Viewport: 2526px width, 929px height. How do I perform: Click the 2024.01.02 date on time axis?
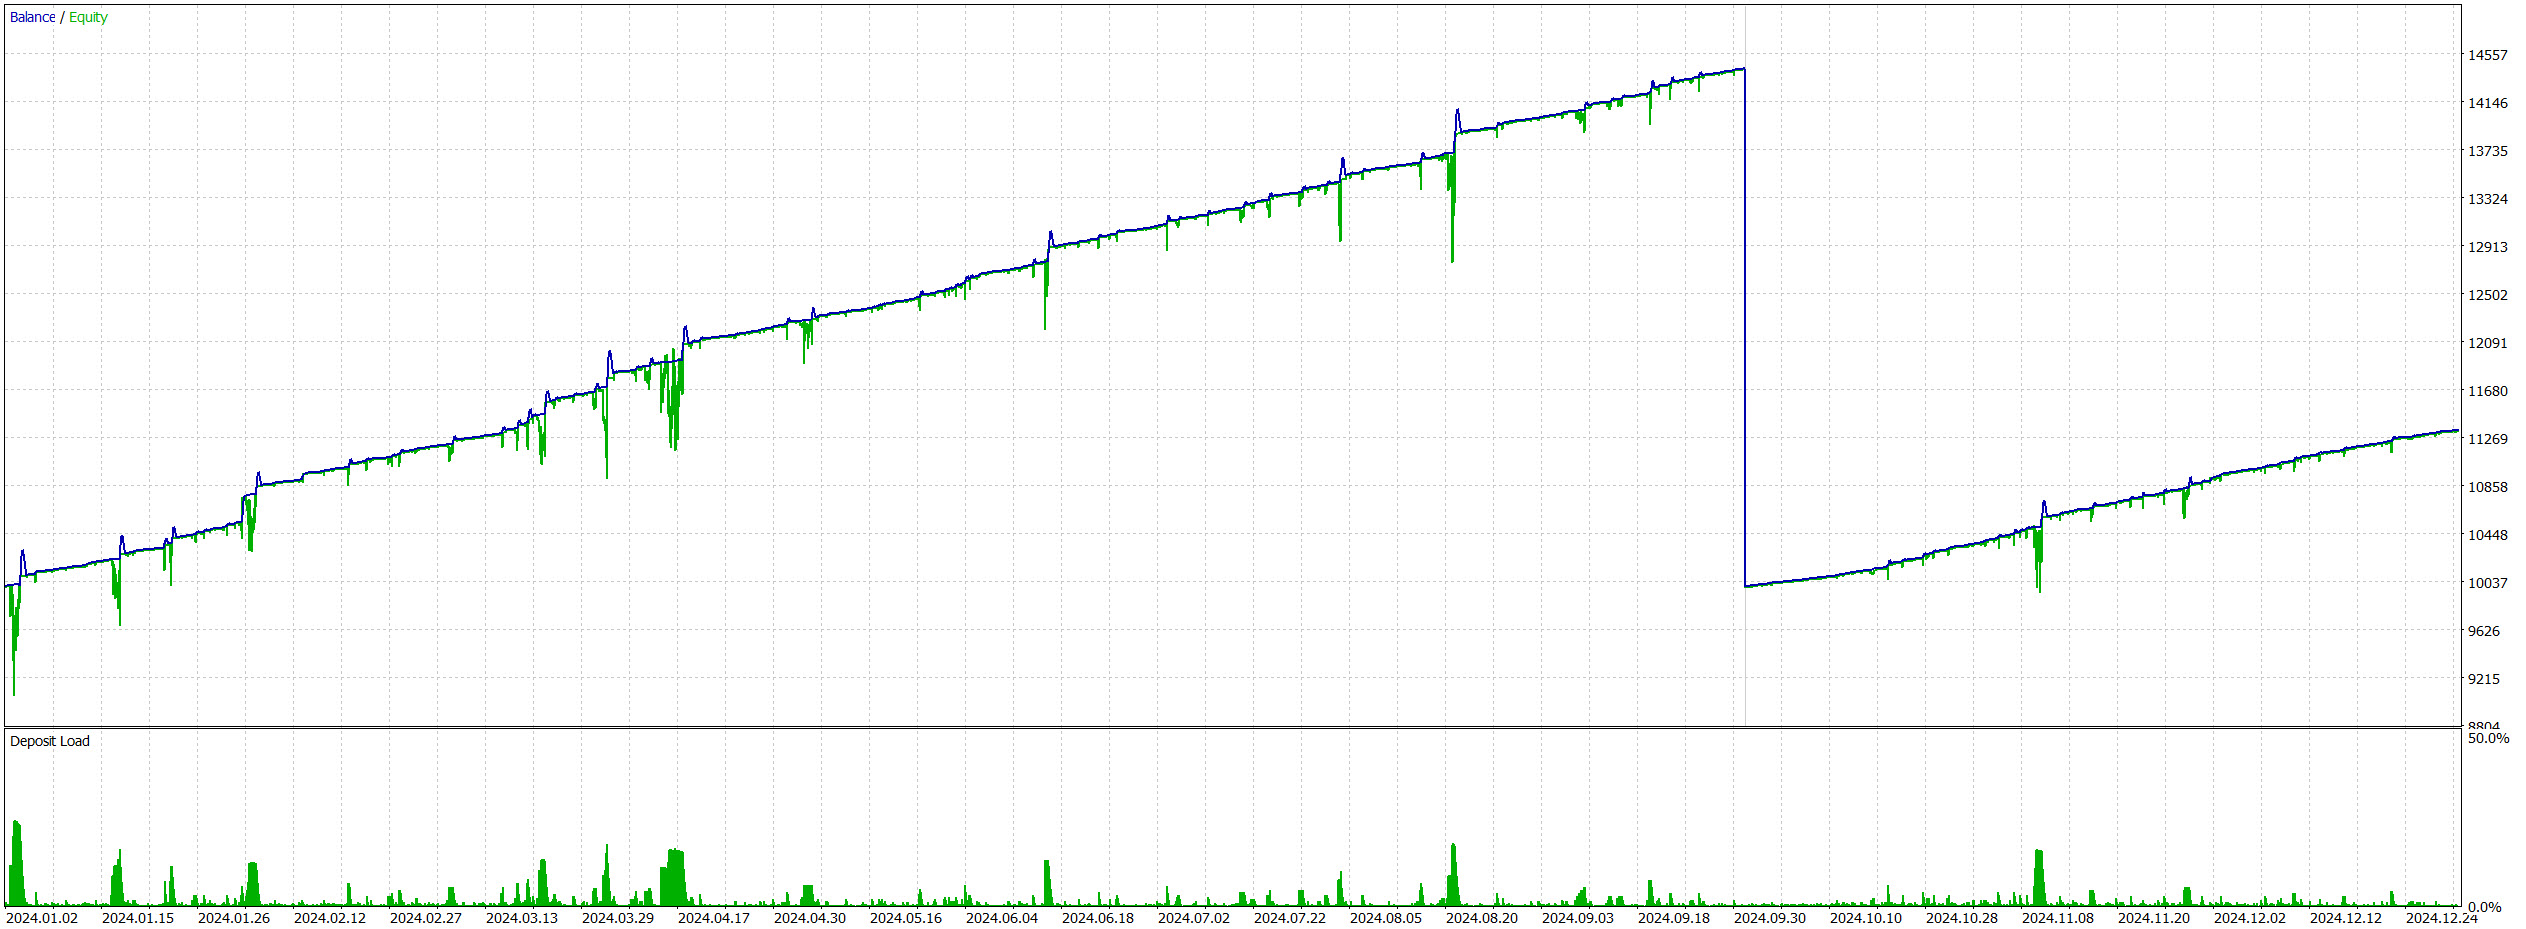click(41, 918)
